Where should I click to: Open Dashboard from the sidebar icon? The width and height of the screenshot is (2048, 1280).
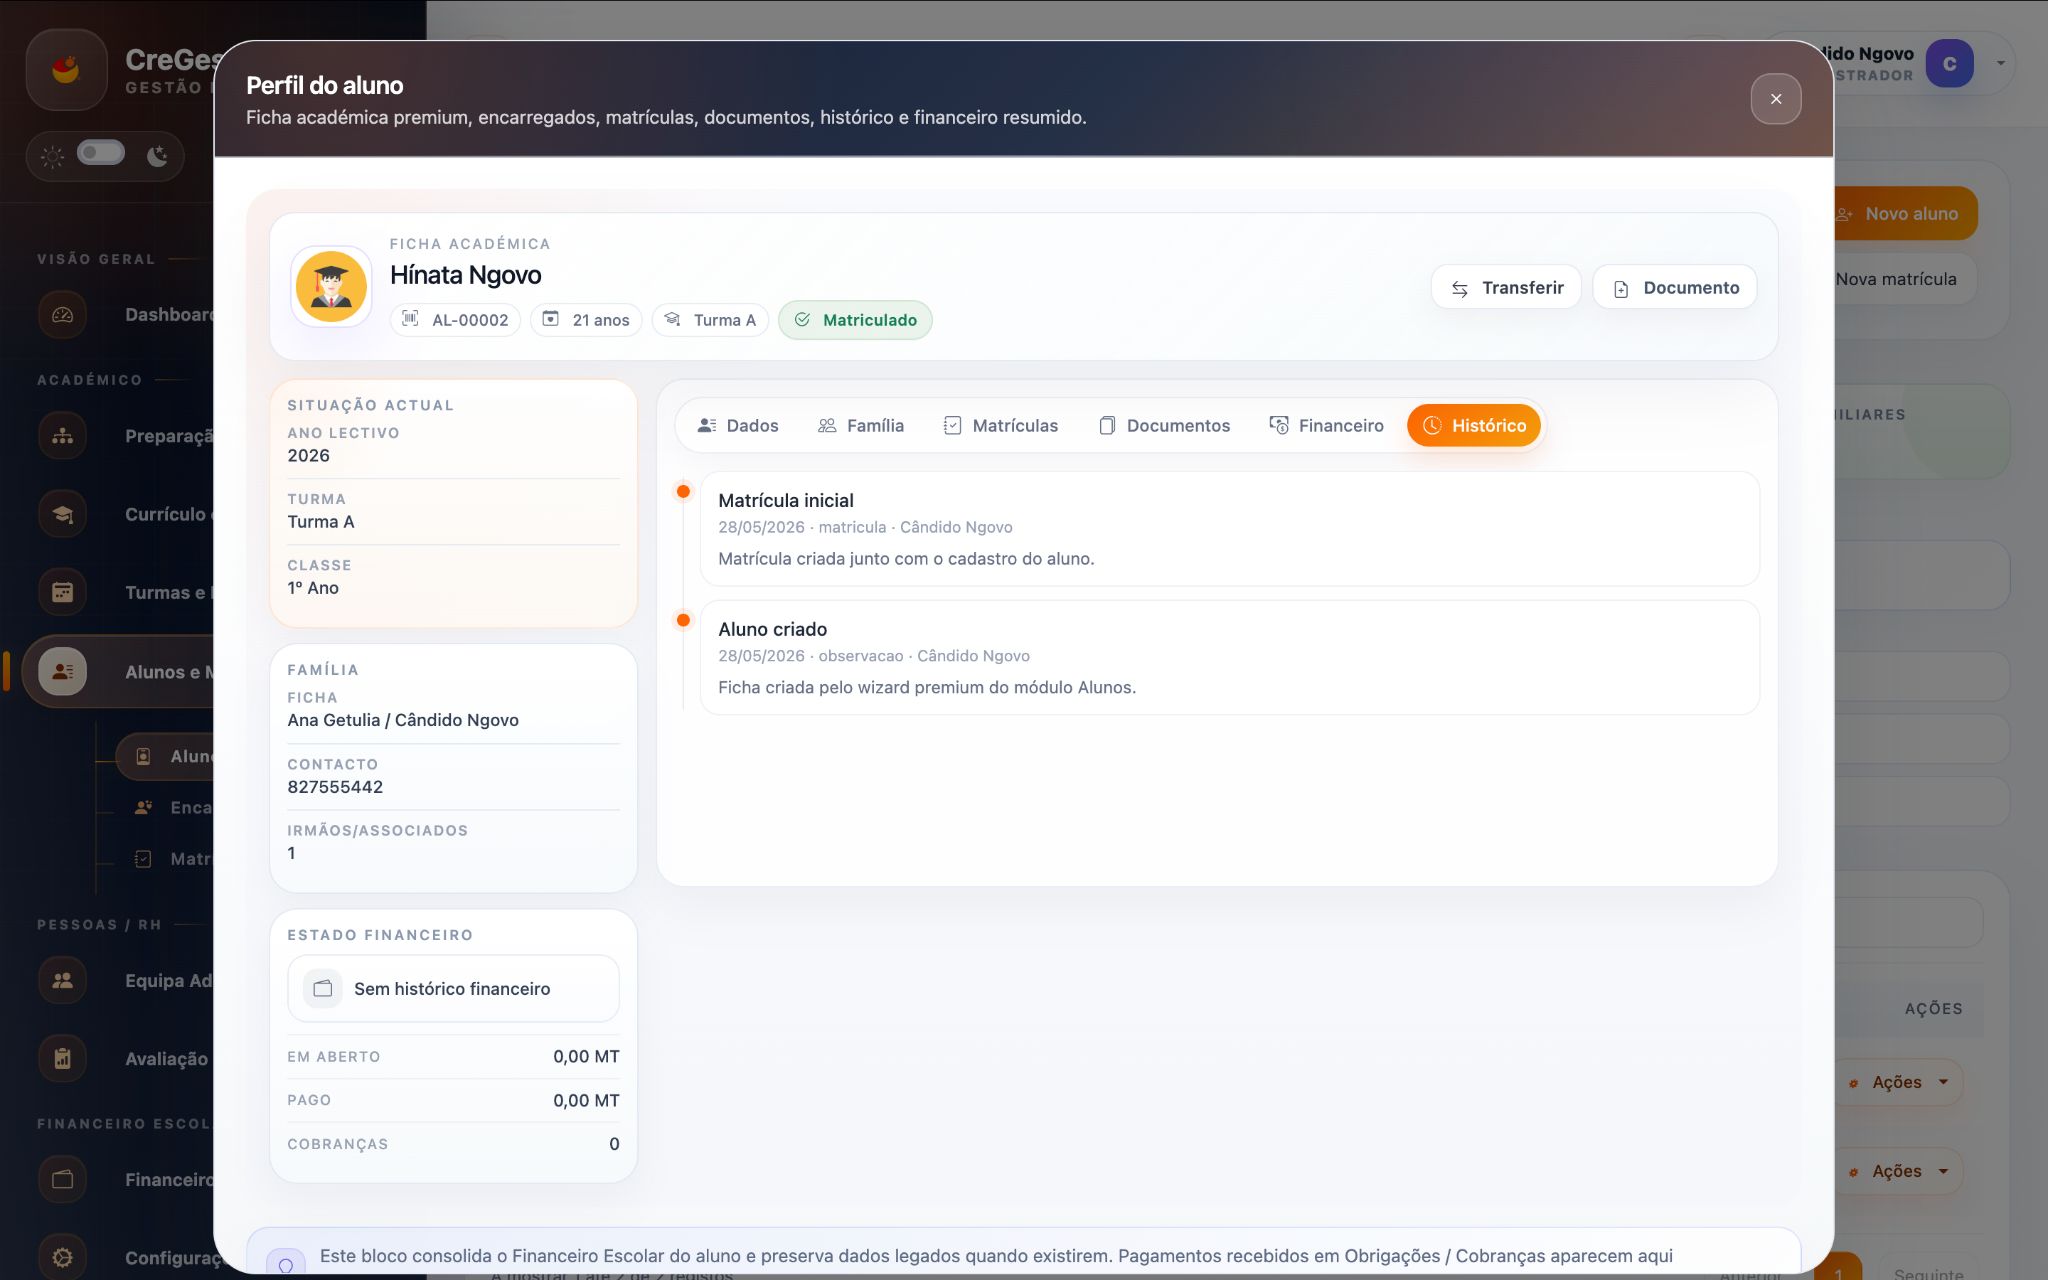(63, 315)
